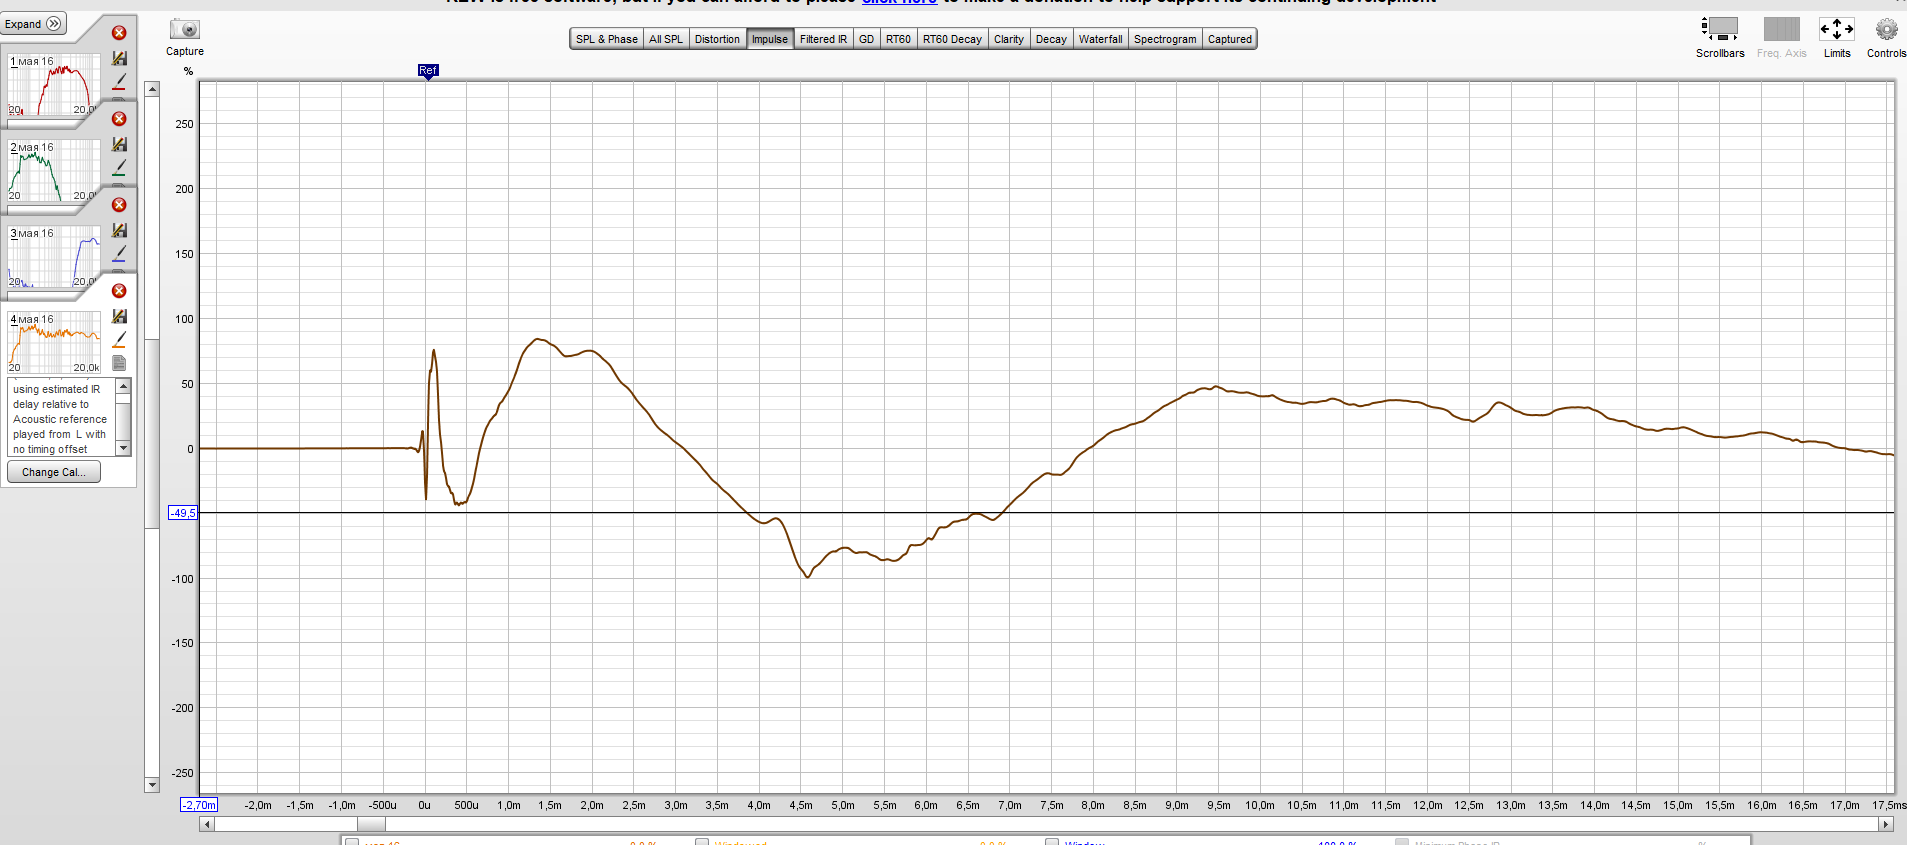Remove measurement 1 with red X icon

(119, 33)
